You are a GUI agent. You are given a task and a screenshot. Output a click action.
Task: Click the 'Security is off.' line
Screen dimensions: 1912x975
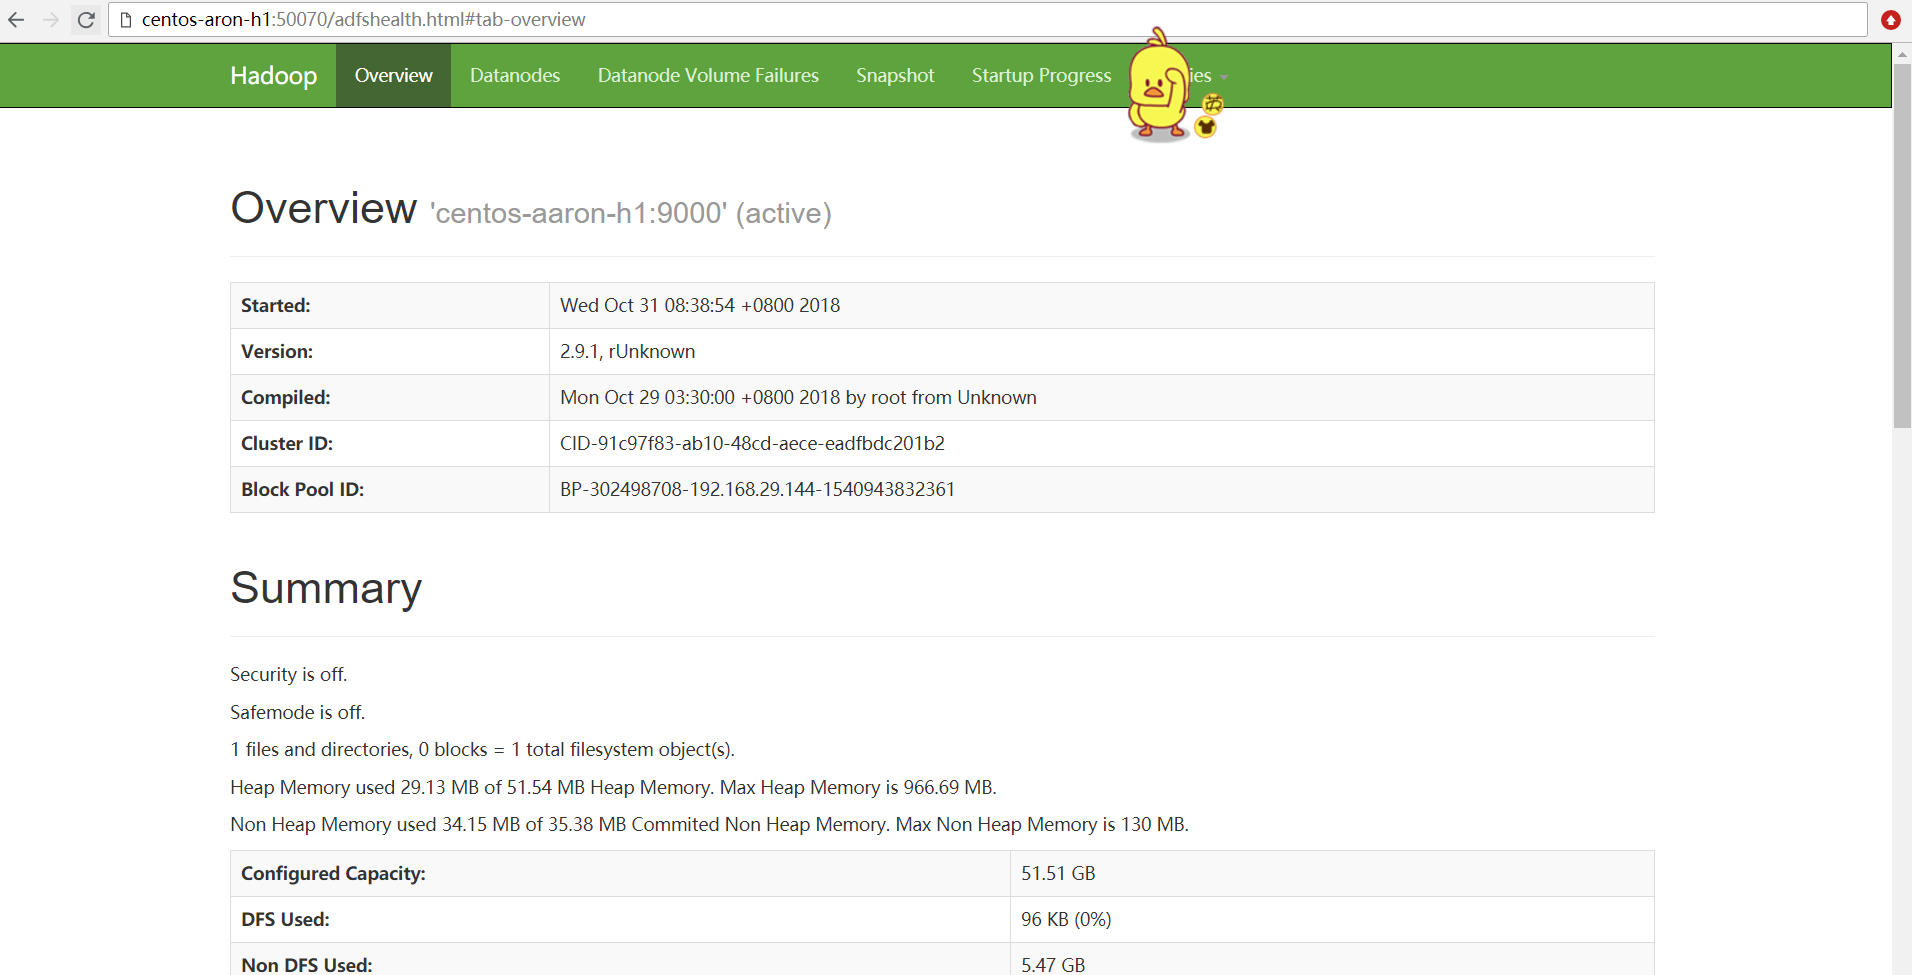289,675
